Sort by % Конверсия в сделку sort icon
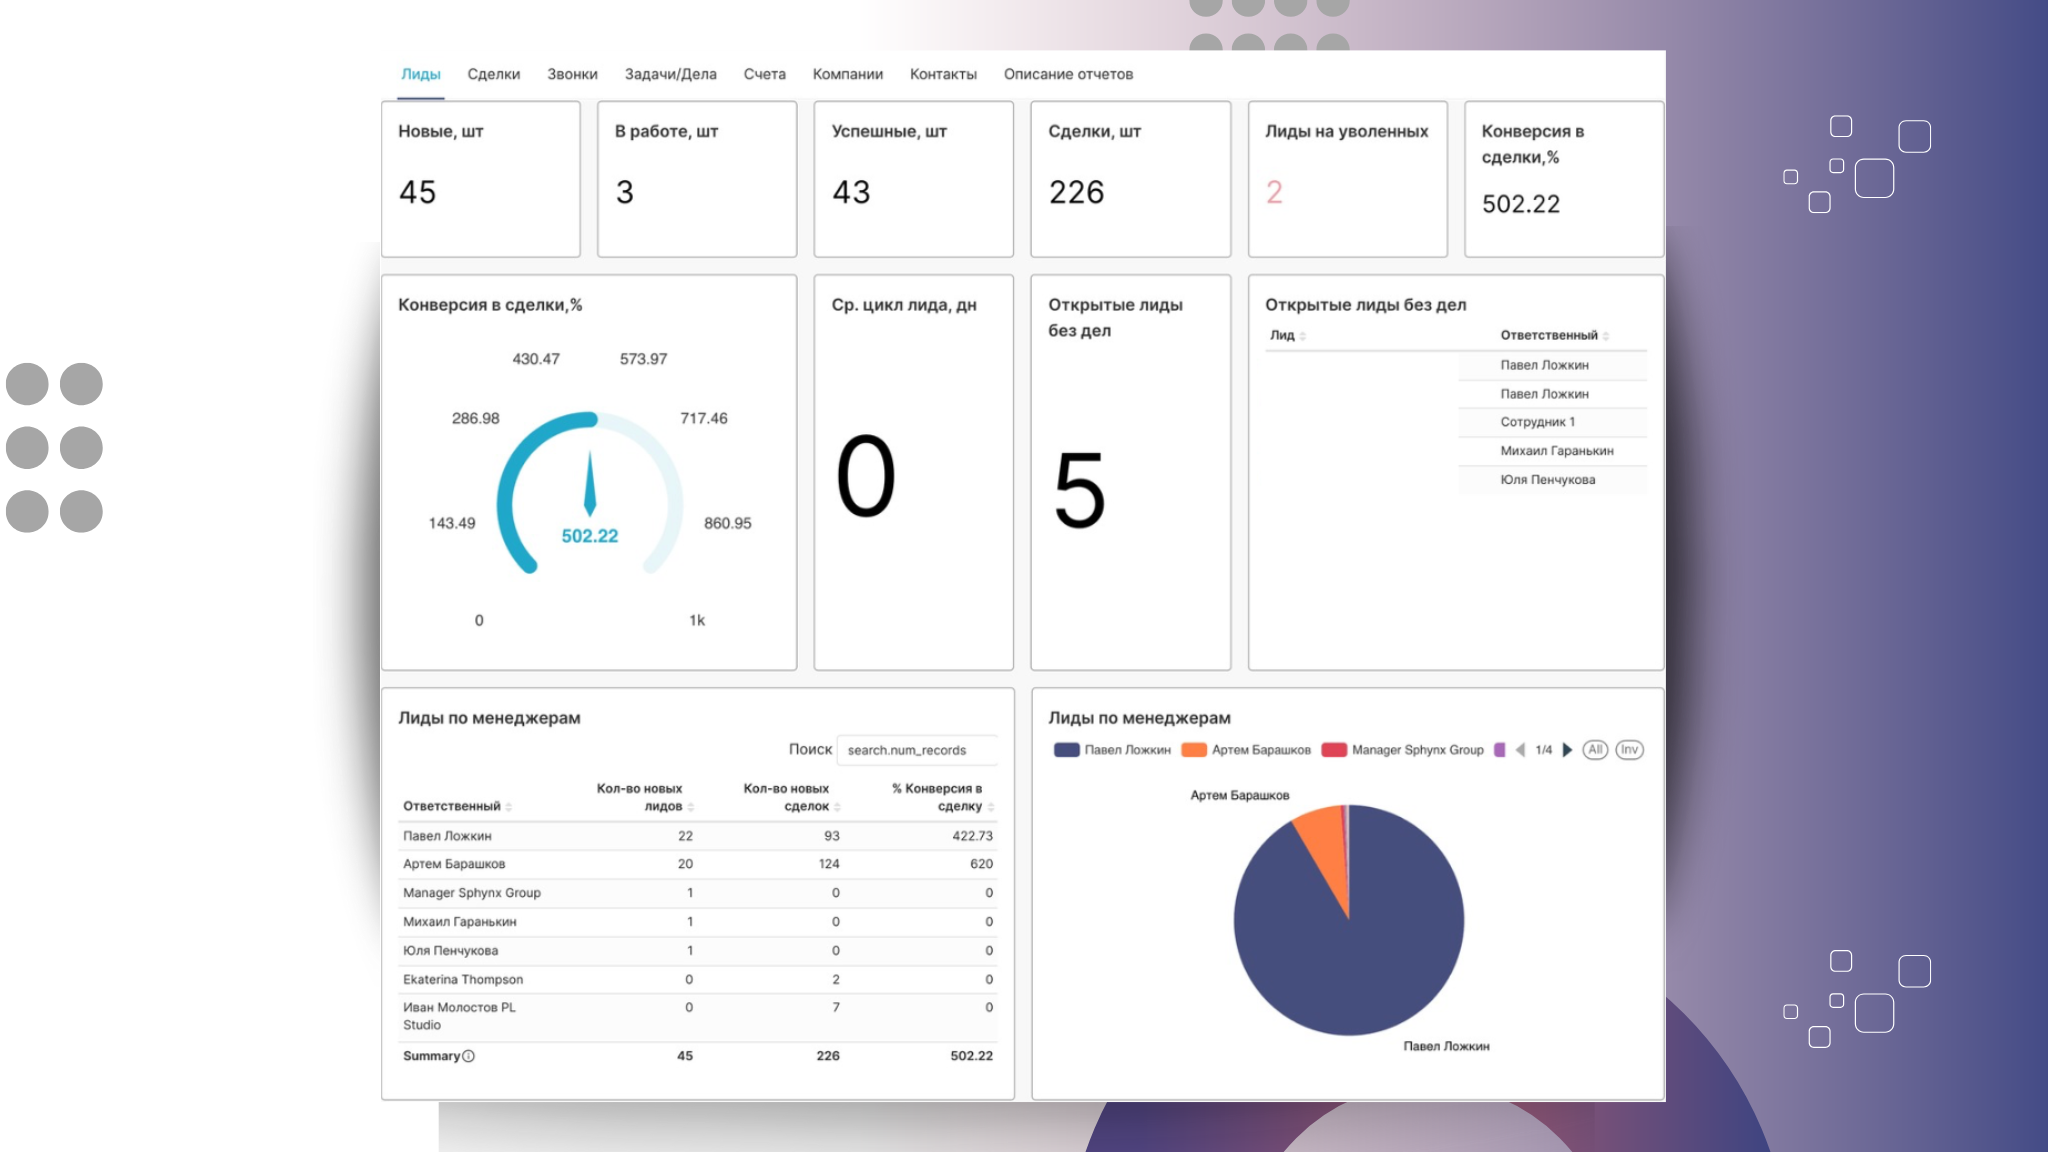2048x1152 pixels. [990, 807]
